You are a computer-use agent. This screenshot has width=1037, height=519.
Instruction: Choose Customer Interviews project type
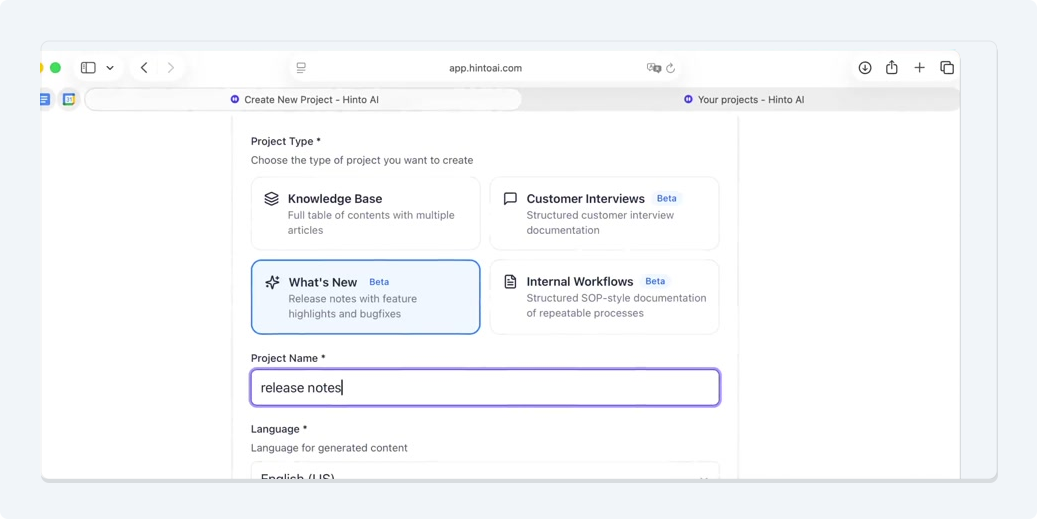604,213
